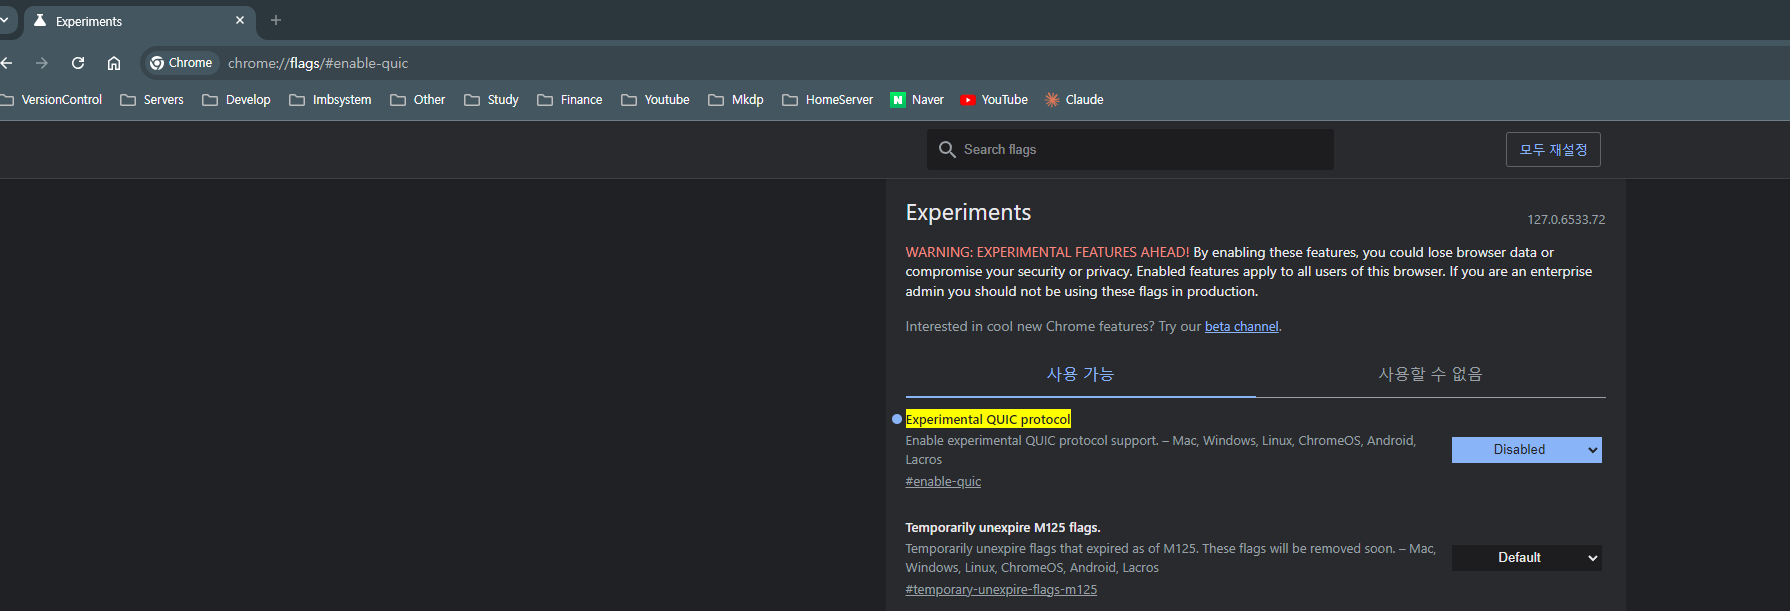
Task: Click the #enable-quic anchor link
Action: pos(943,482)
